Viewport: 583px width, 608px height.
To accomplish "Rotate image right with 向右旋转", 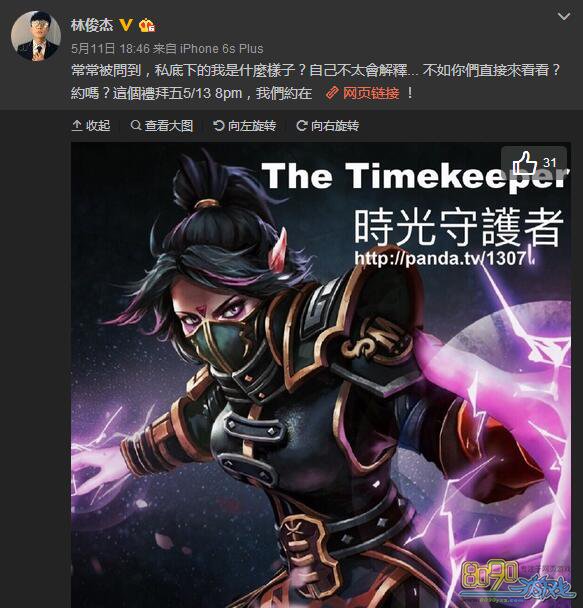I will (328, 126).
